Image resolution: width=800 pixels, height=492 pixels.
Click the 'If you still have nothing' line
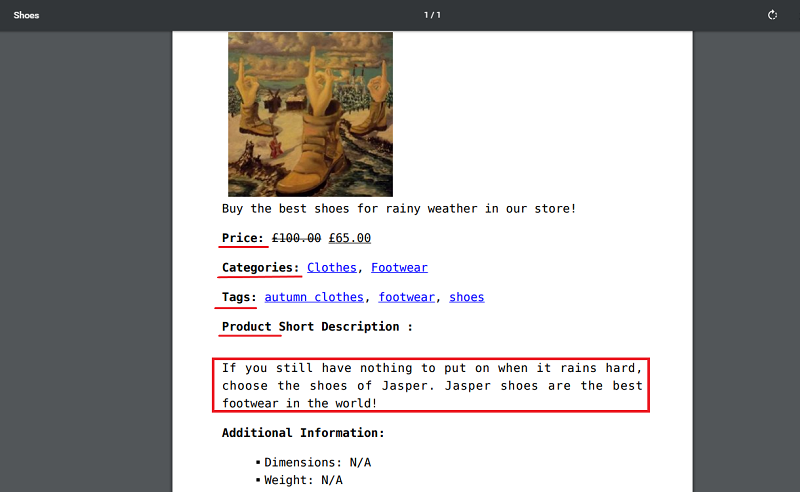click(x=432, y=368)
